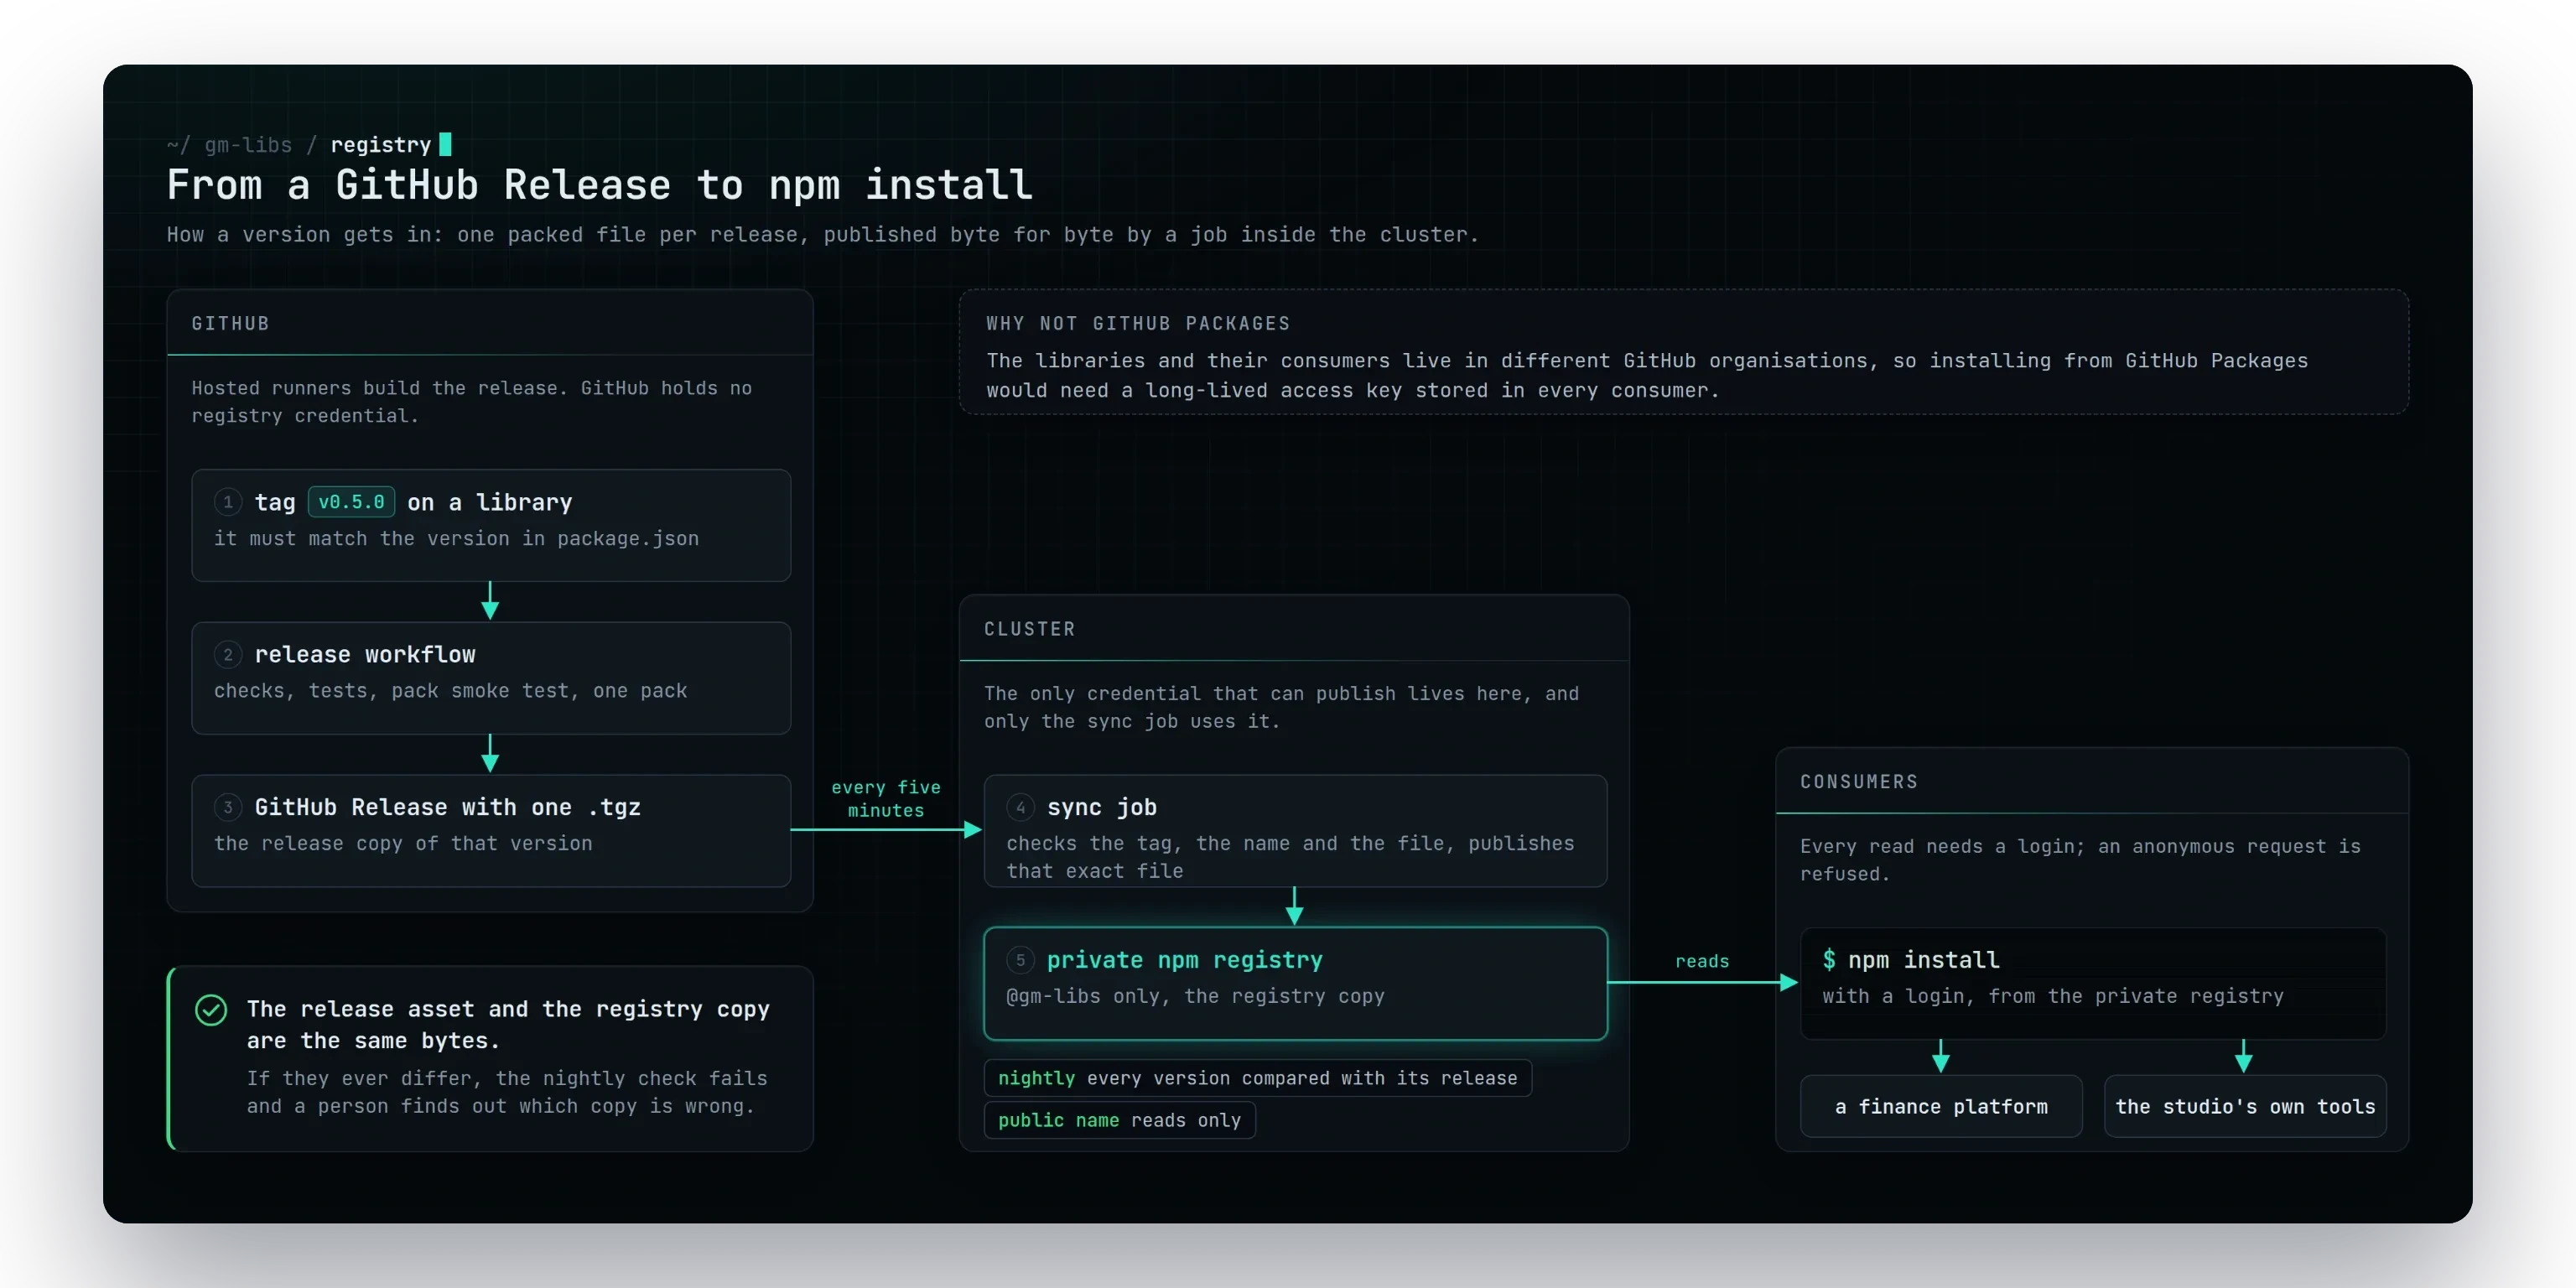Click the v0.5.0 version tag badge
This screenshot has height=1288, width=2576.
pos(351,502)
